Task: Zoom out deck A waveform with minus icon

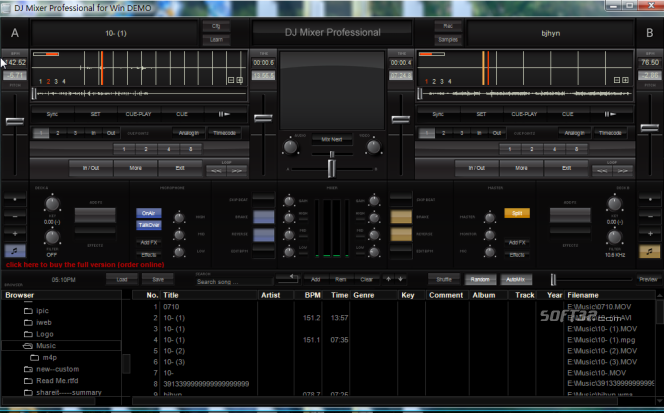Action: coord(231,80)
